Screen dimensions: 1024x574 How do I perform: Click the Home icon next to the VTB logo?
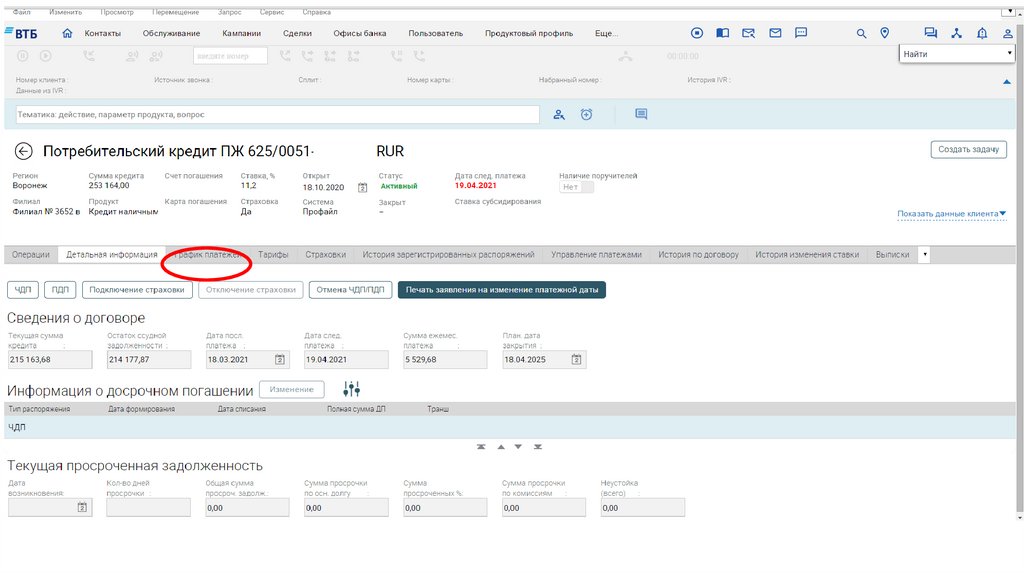[67, 33]
